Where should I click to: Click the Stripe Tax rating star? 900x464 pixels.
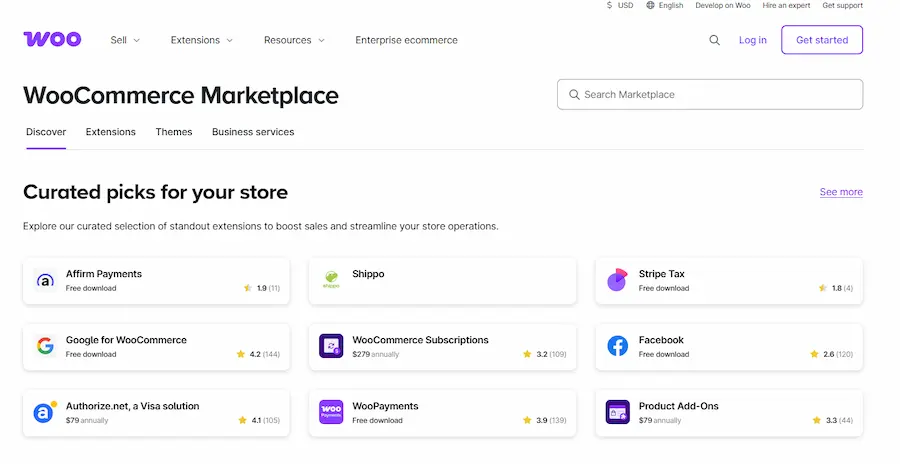click(x=823, y=288)
